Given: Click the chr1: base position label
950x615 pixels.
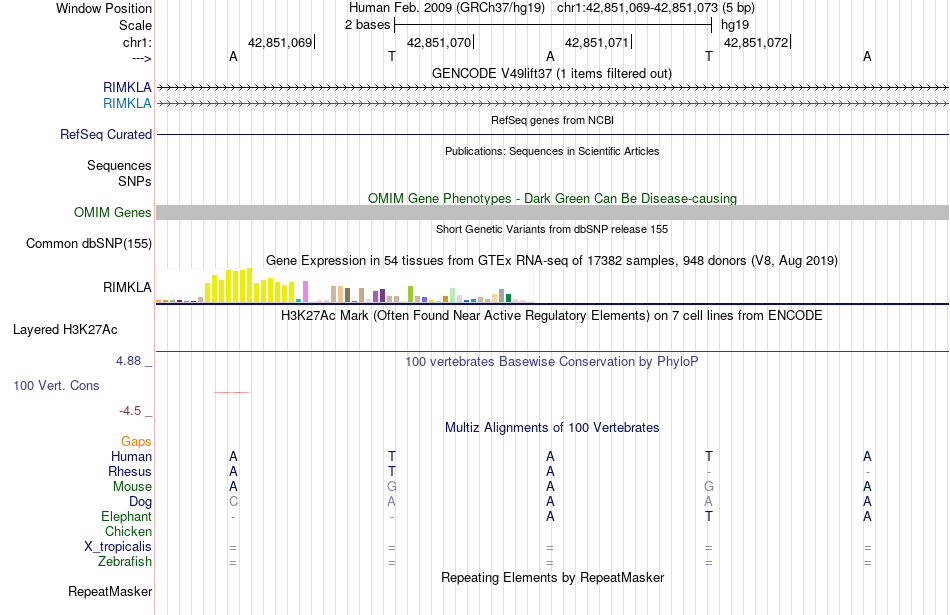Looking at the screenshot, I should [x=138, y=42].
